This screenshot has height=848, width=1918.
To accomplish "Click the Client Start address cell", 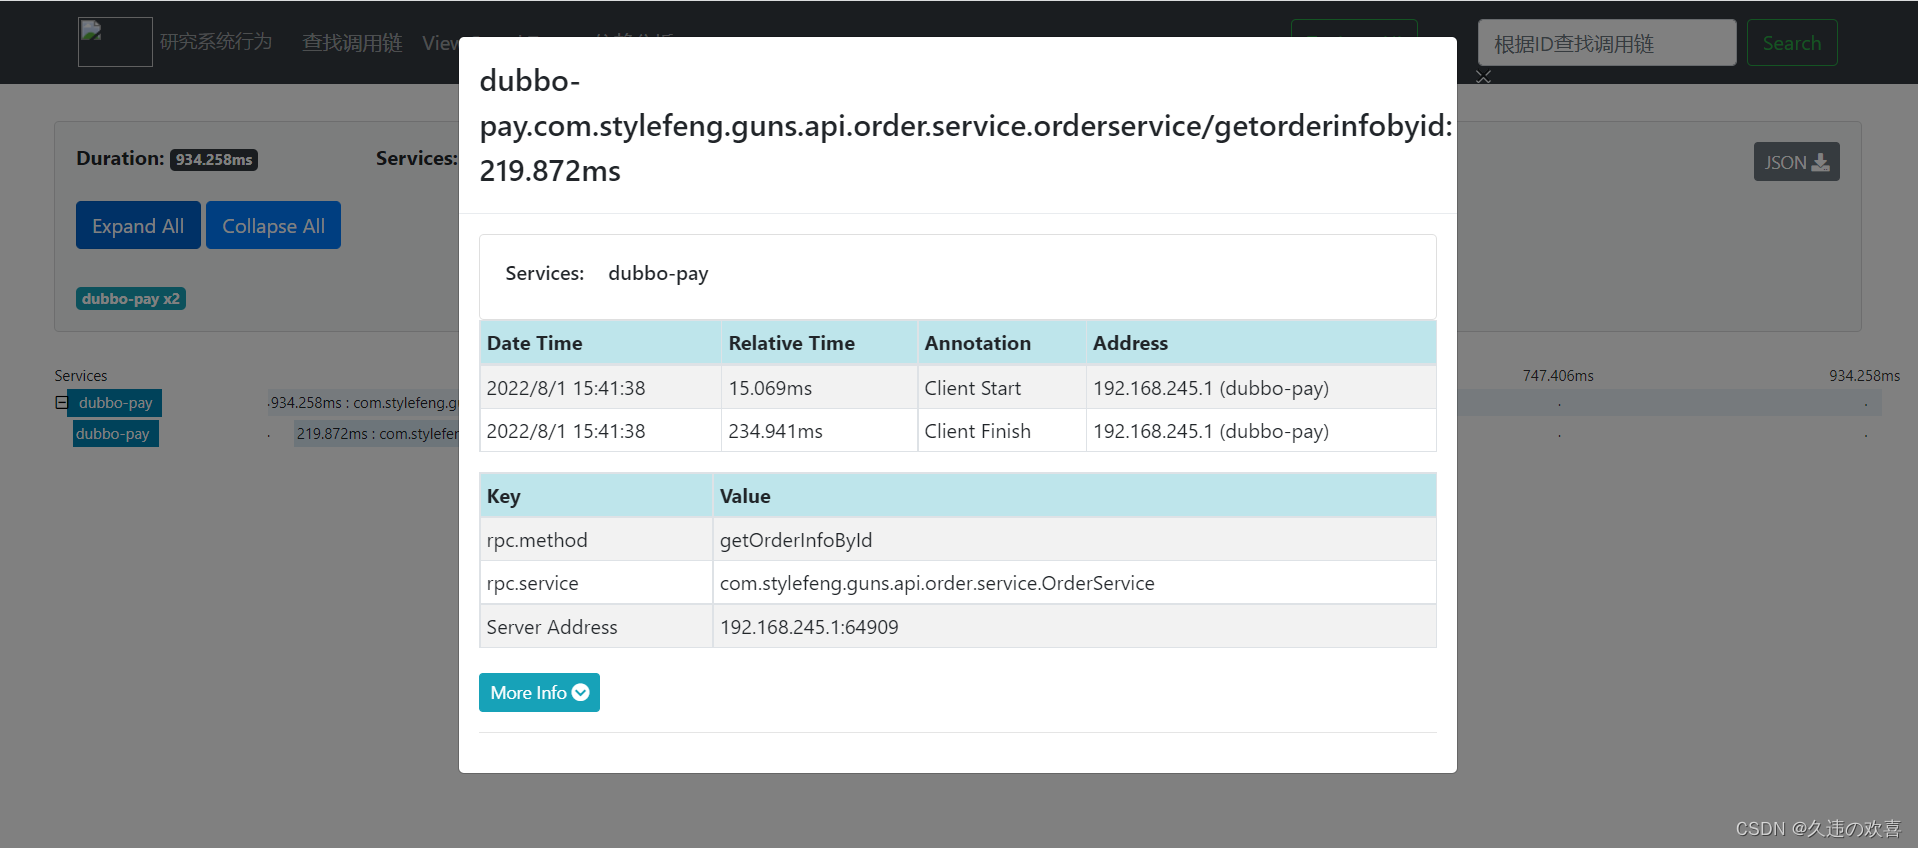I will pos(1261,388).
